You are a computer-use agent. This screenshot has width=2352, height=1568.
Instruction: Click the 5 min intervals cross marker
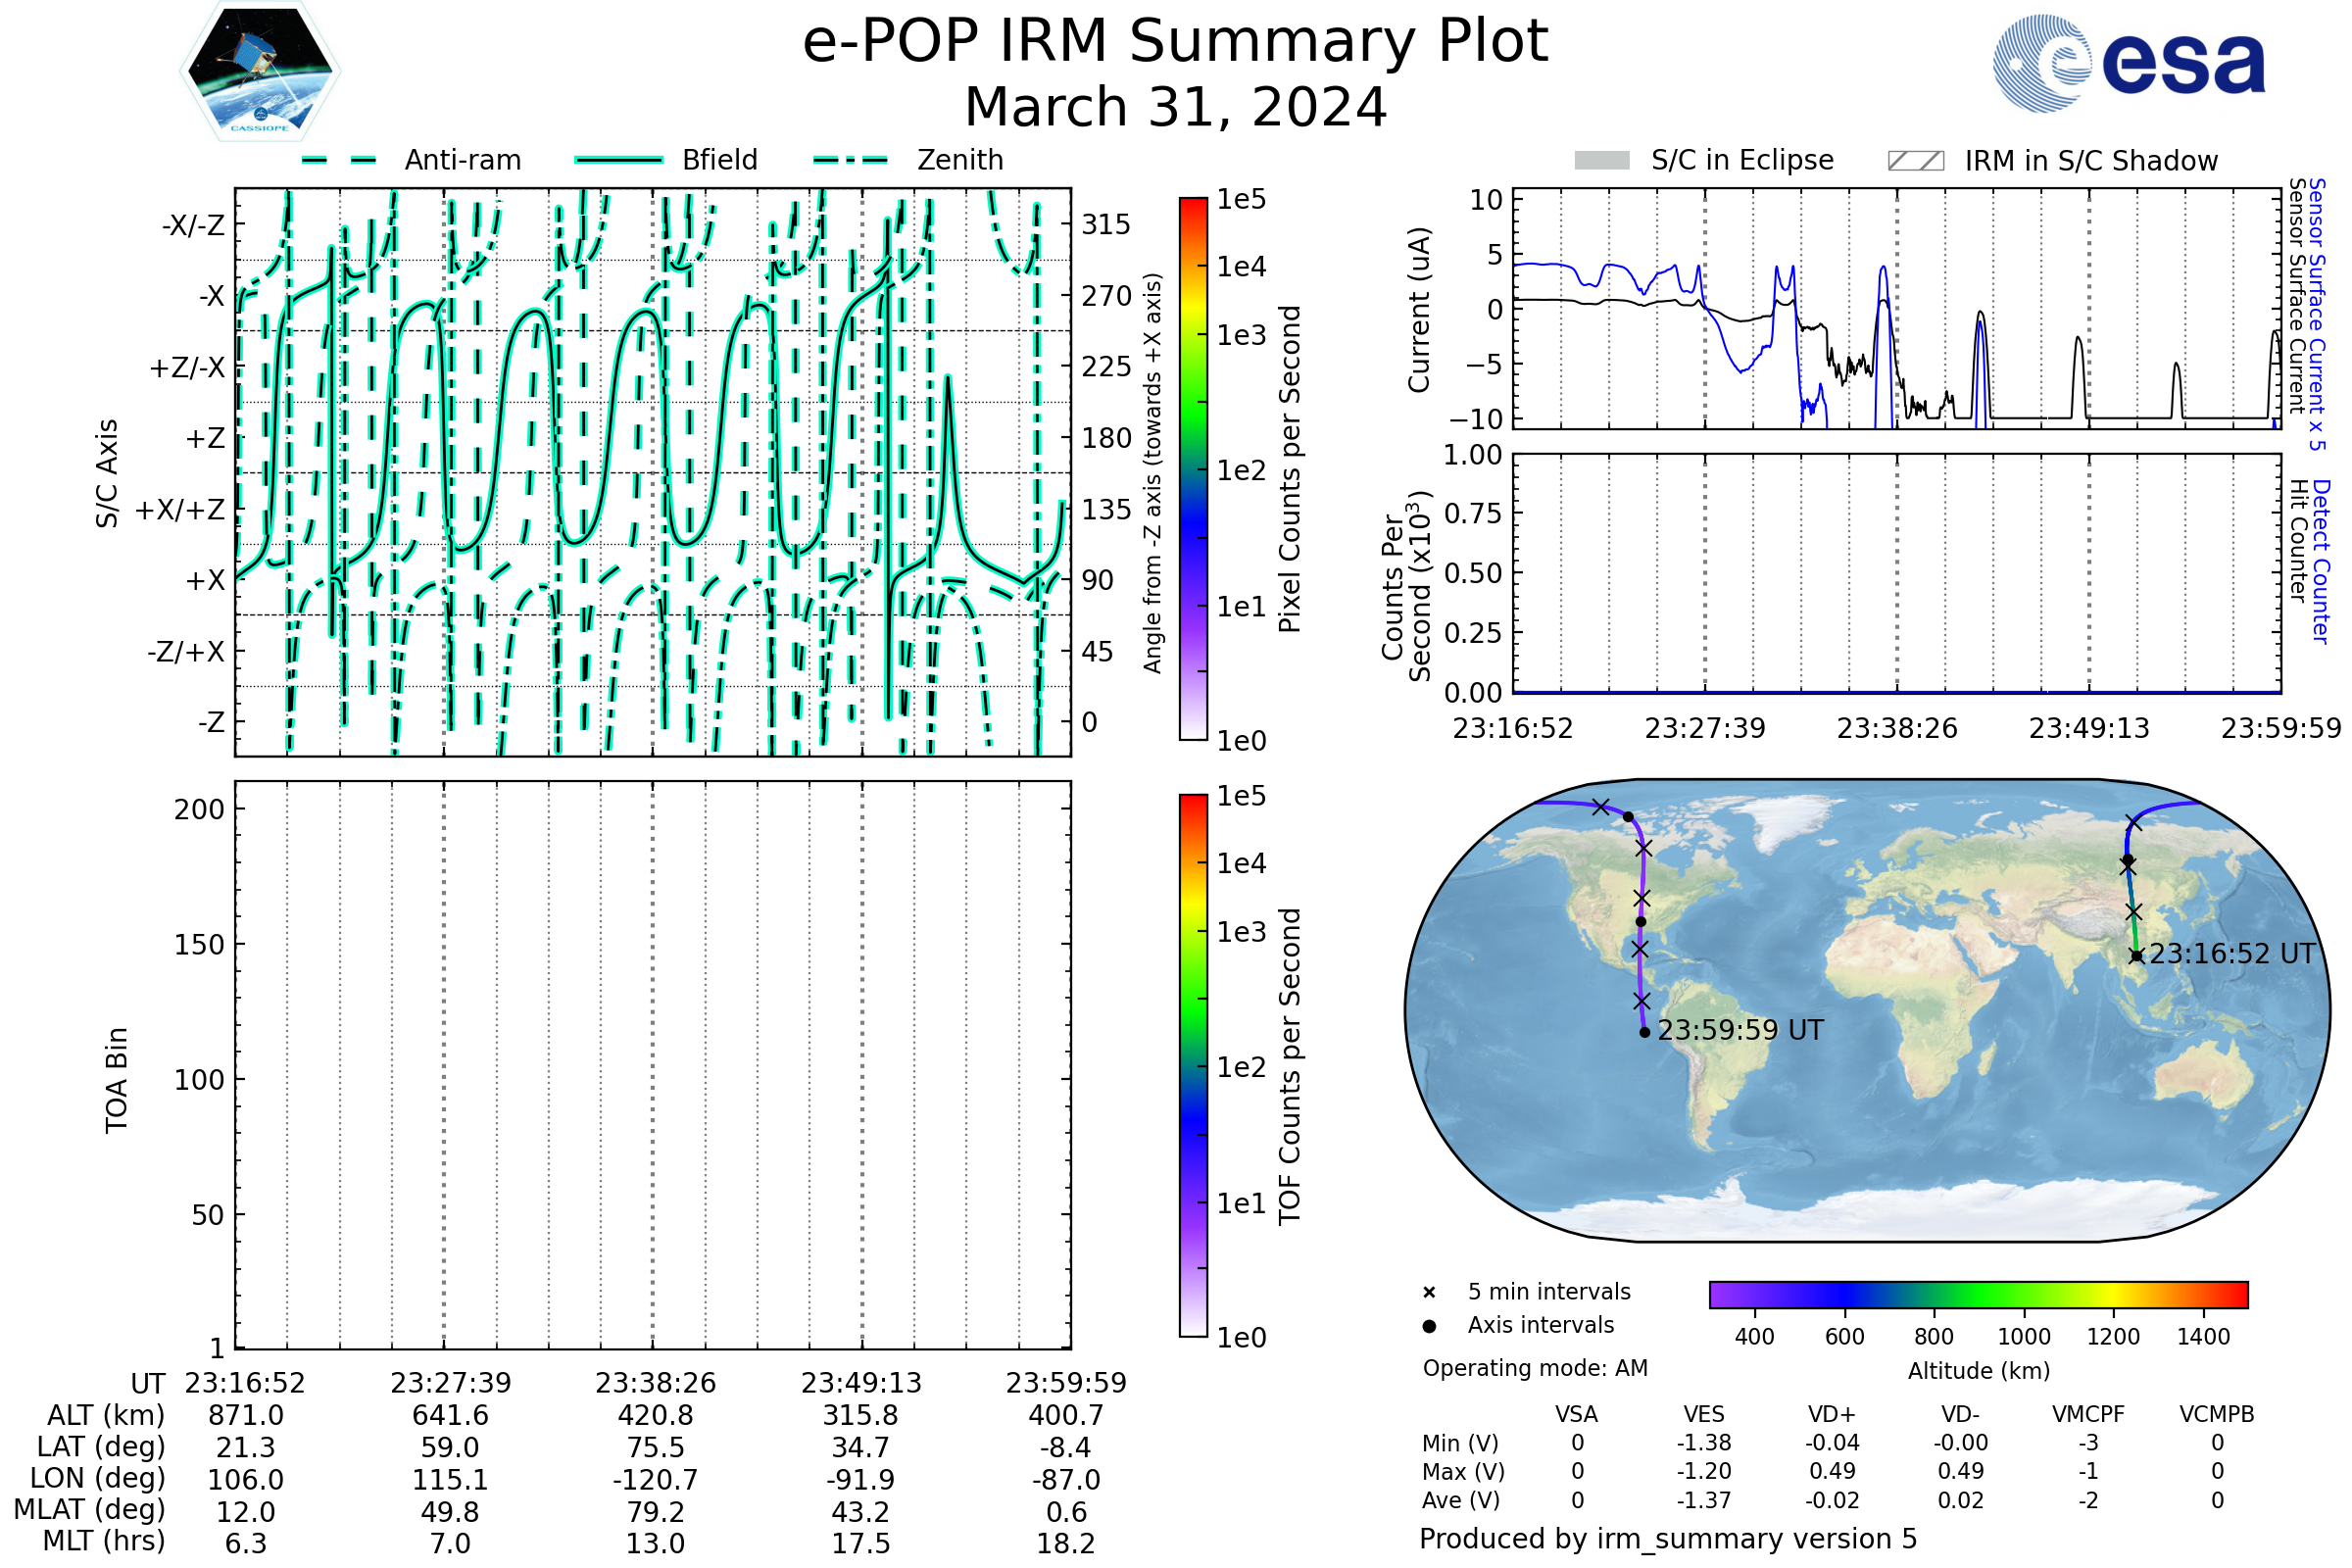pos(1429,1293)
